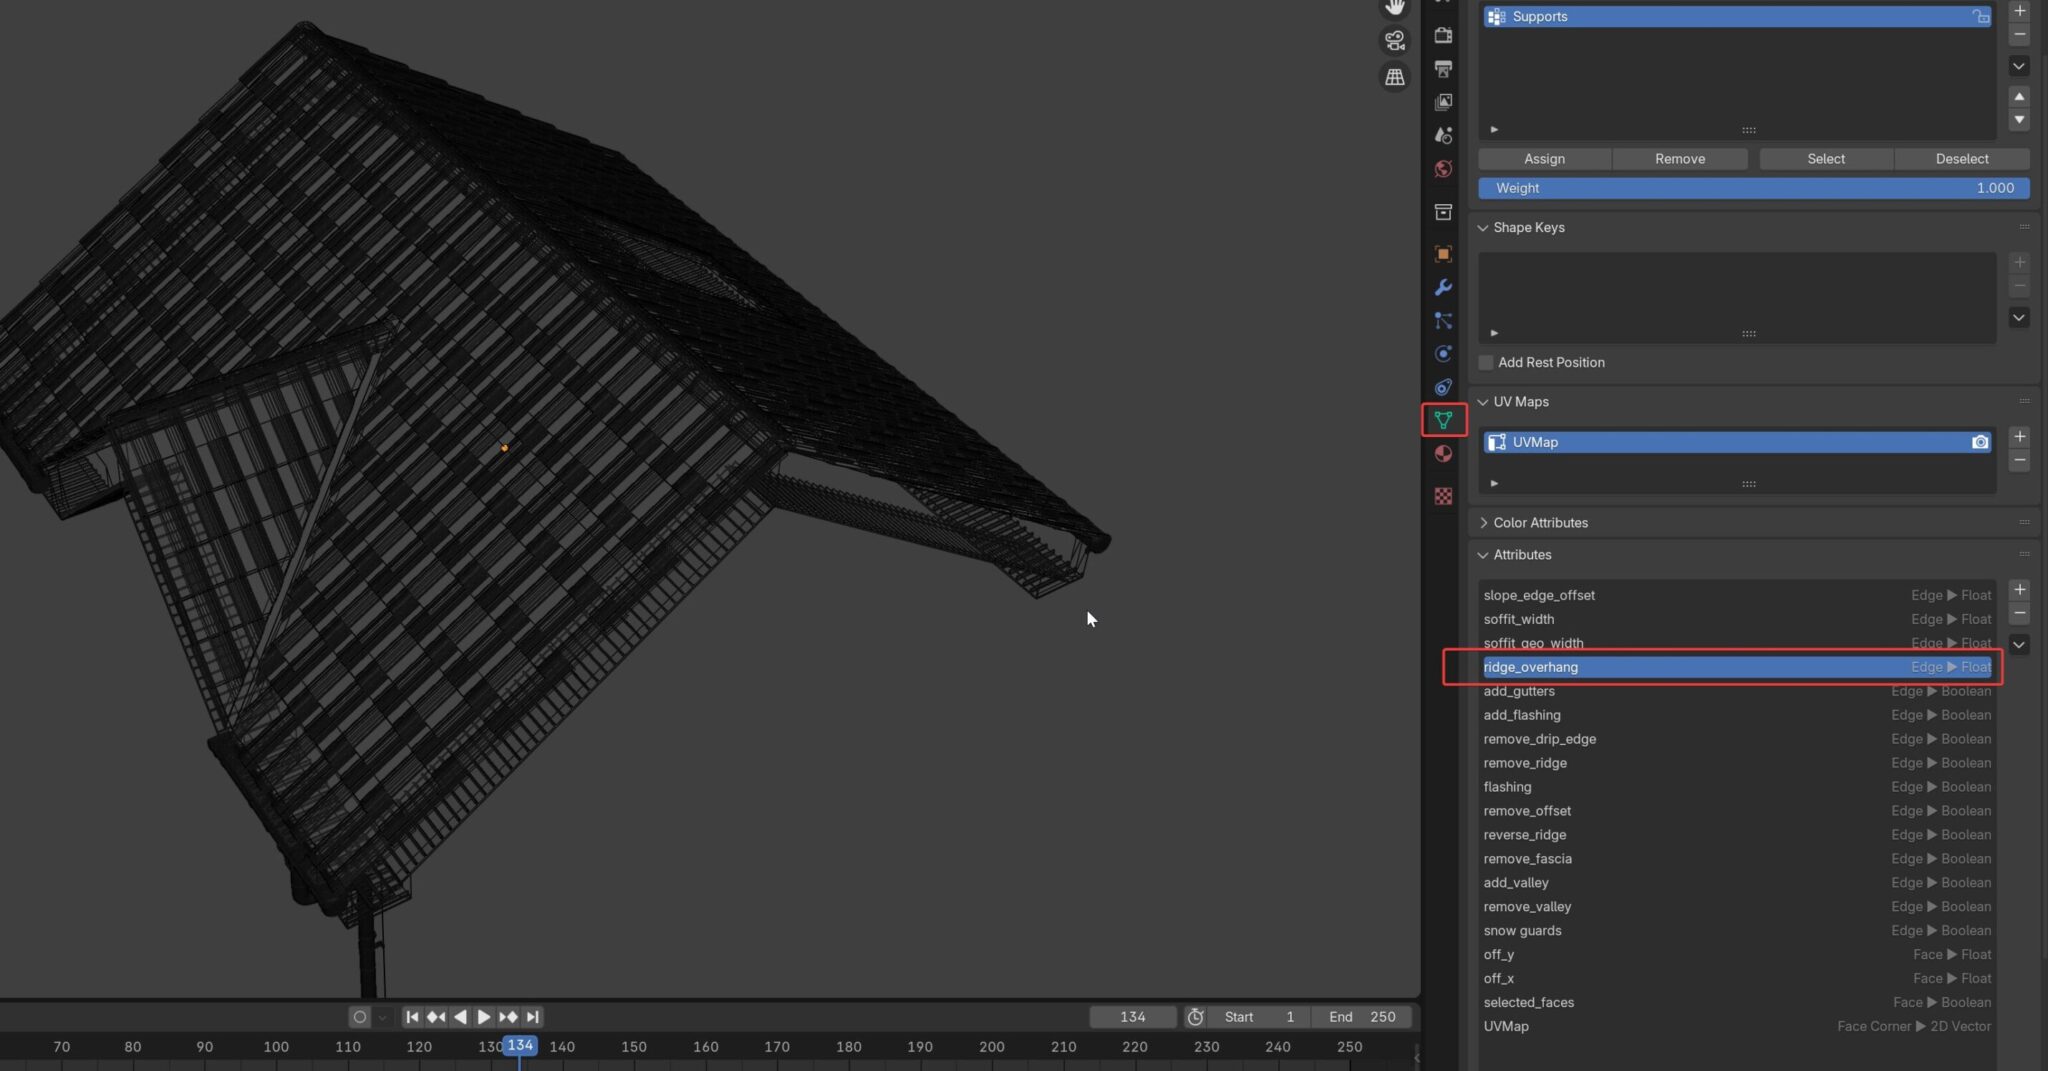Click the Output properties printer icon
The height and width of the screenshot is (1071, 2048).
click(1443, 69)
